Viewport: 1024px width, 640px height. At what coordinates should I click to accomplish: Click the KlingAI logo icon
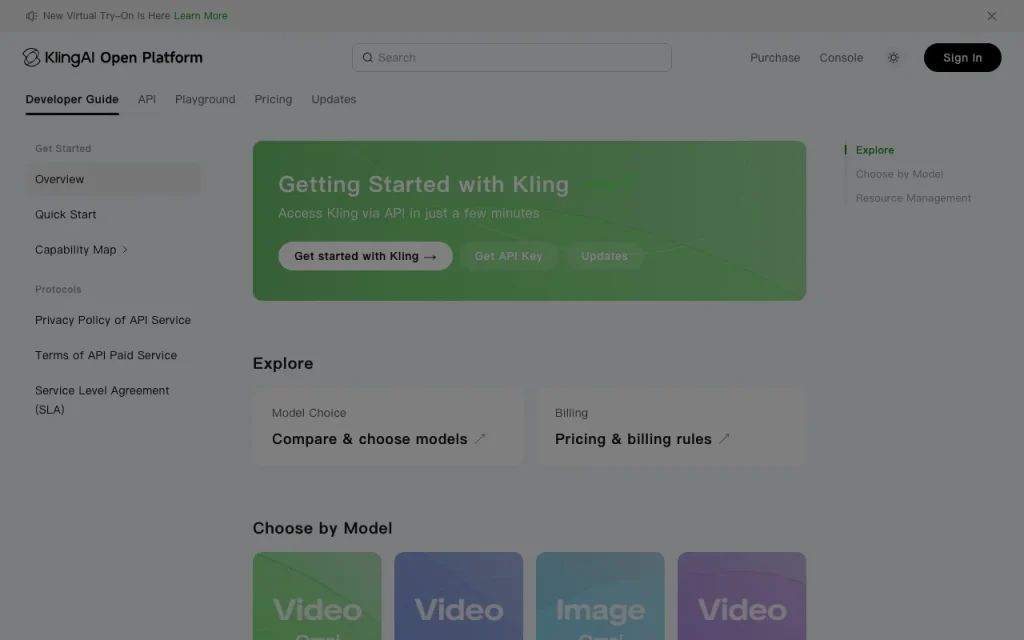tap(31, 57)
